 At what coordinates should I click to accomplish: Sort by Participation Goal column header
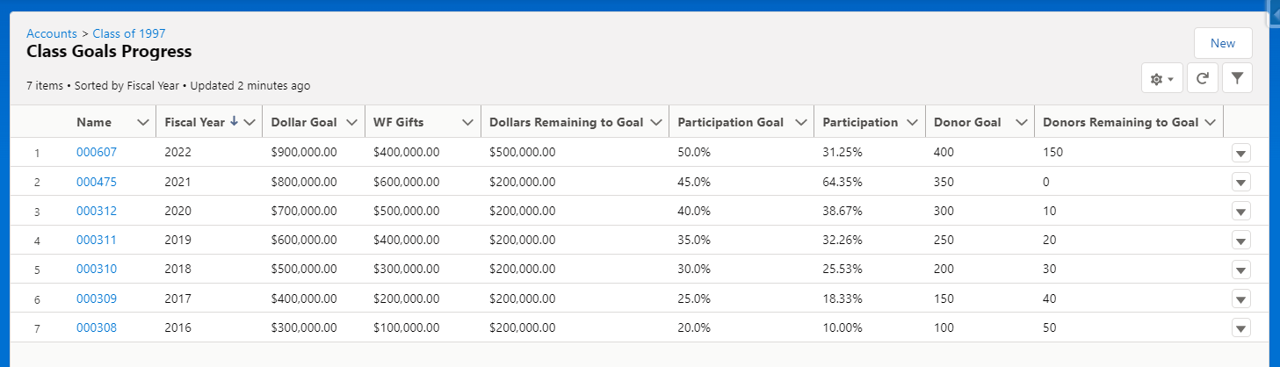pos(730,122)
